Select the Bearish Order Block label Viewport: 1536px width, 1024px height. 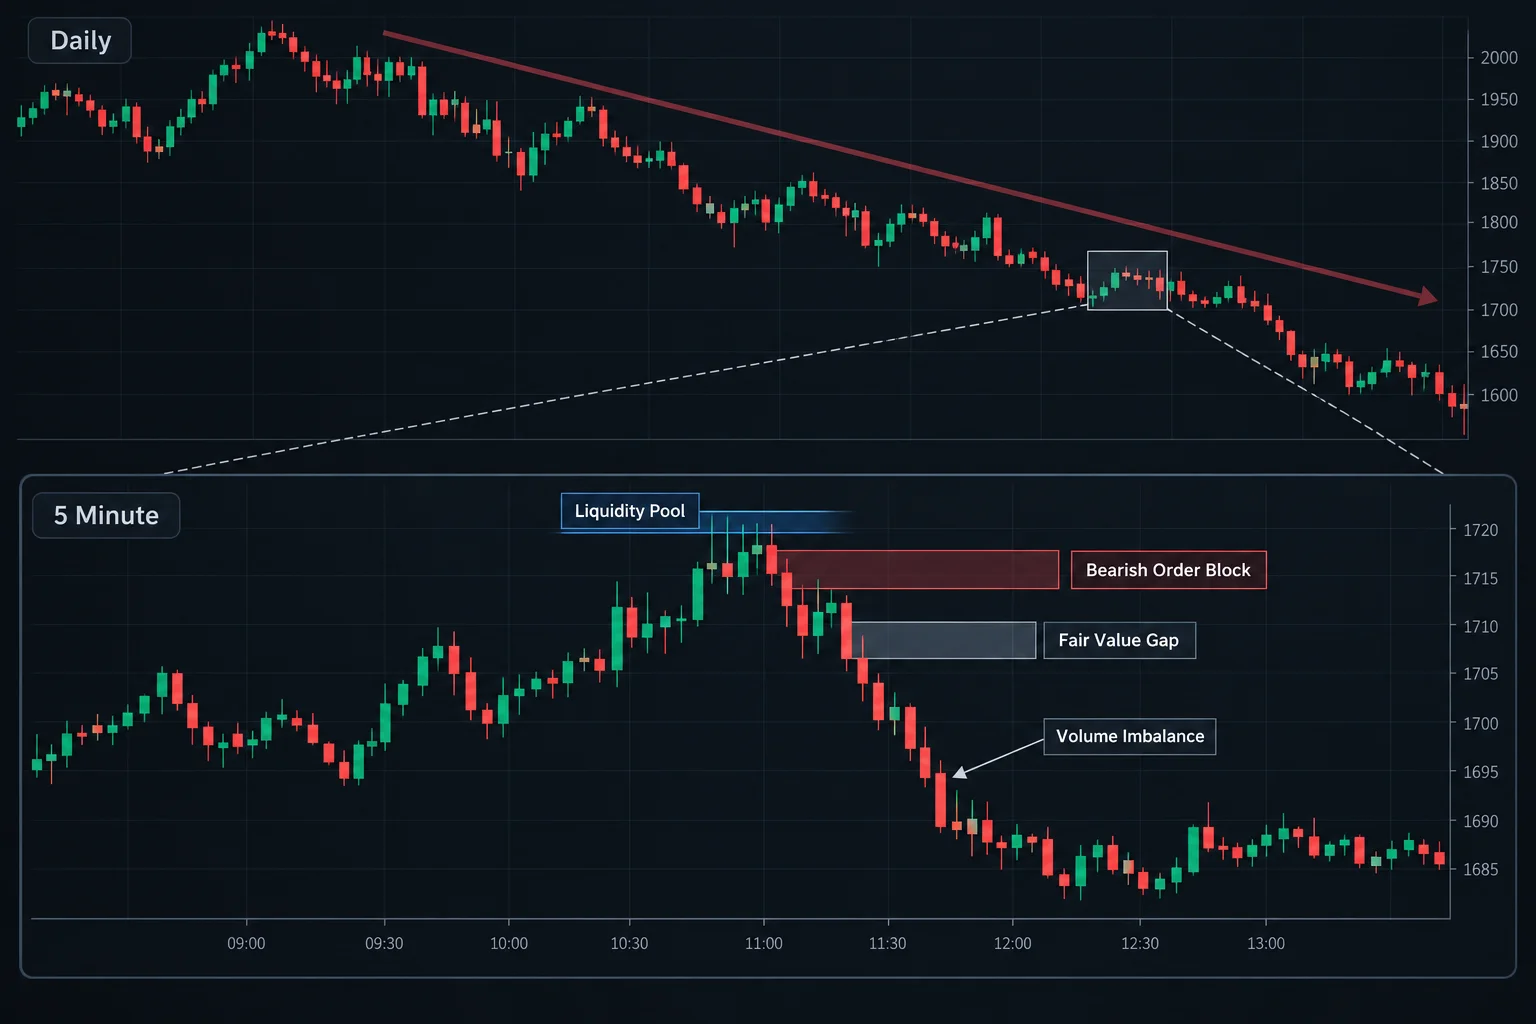pos(1168,570)
